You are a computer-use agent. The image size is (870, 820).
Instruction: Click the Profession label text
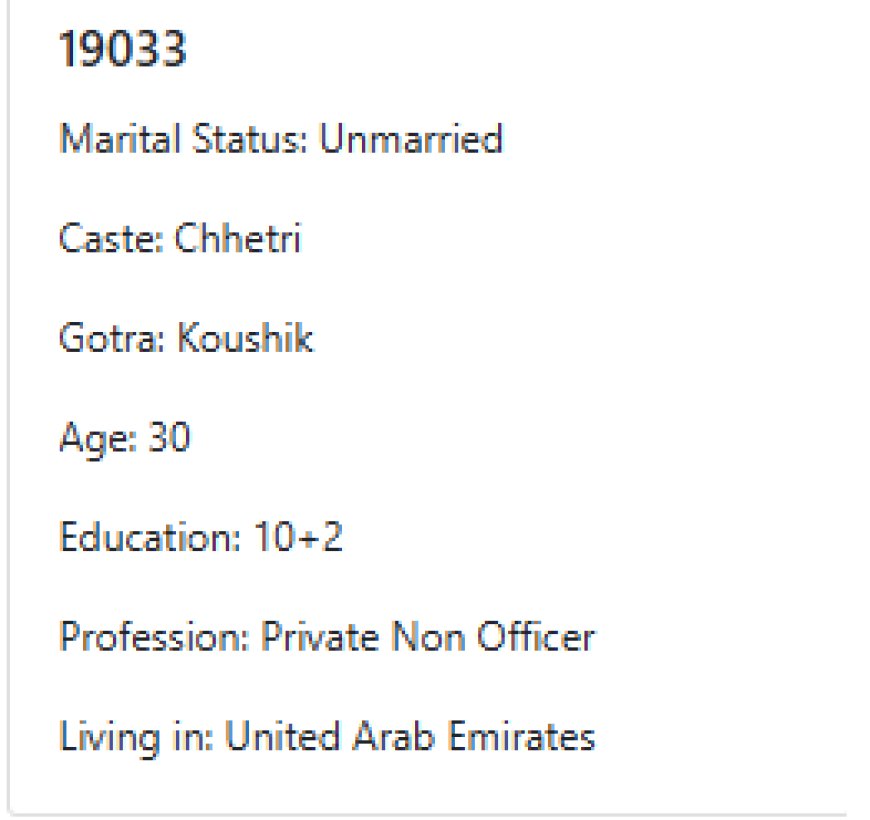pos(155,638)
